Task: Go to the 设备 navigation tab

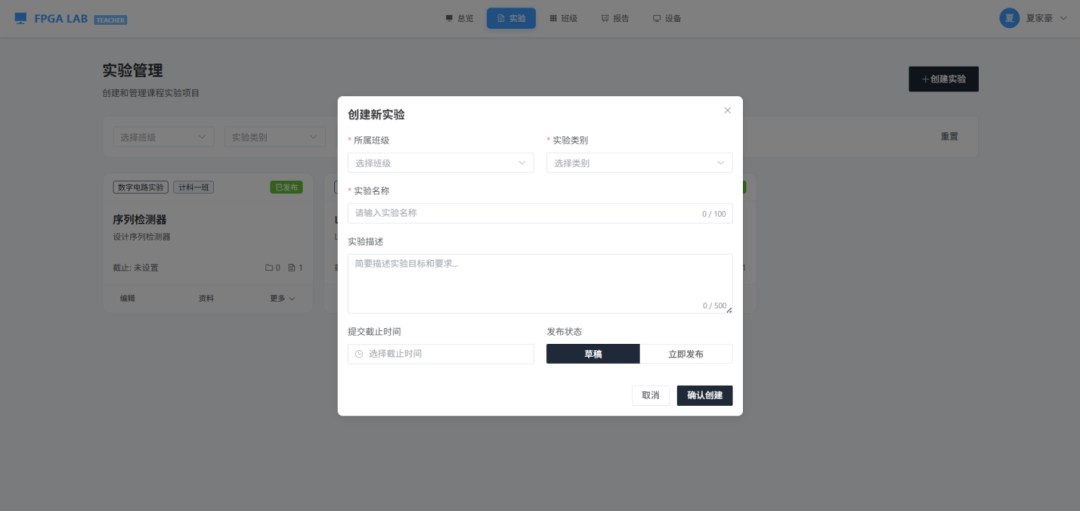Action: pyautogui.click(x=667, y=18)
